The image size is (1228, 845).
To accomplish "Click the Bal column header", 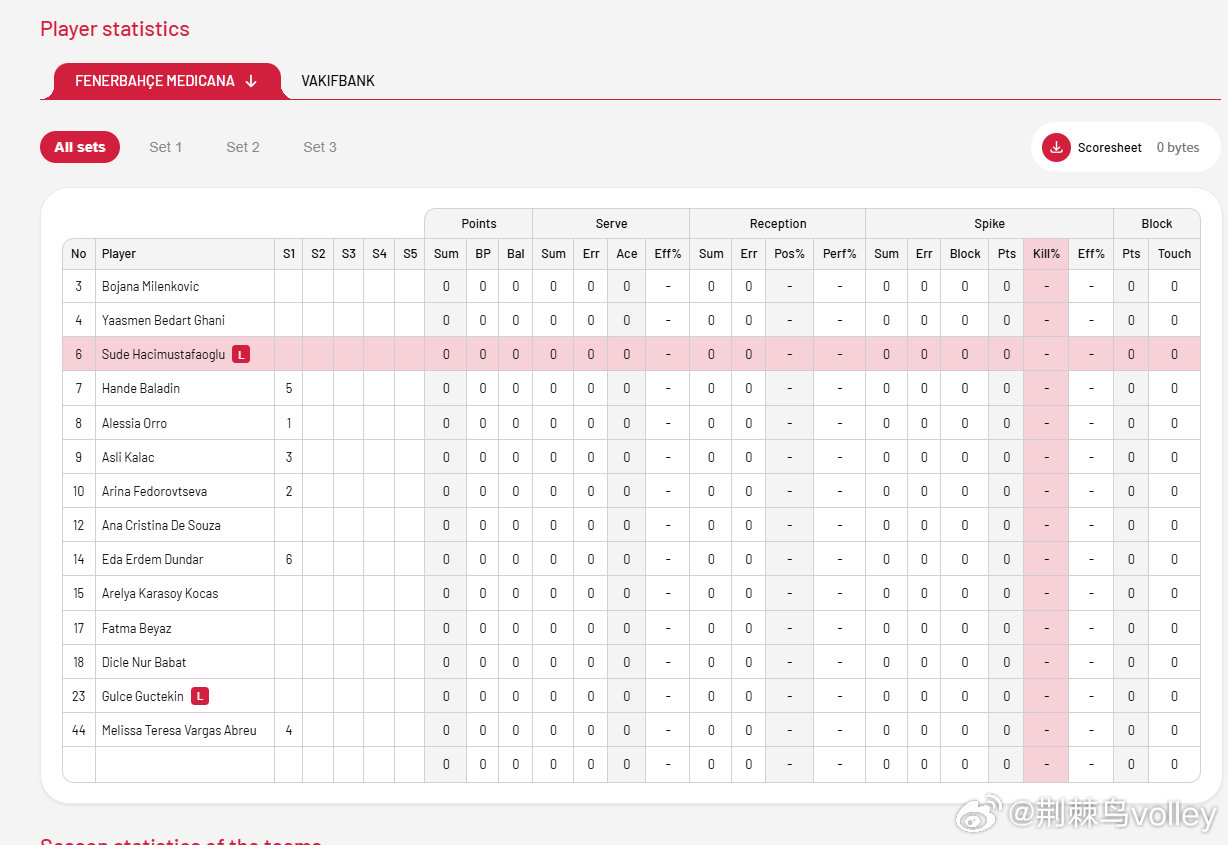I will click(x=516, y=254).
